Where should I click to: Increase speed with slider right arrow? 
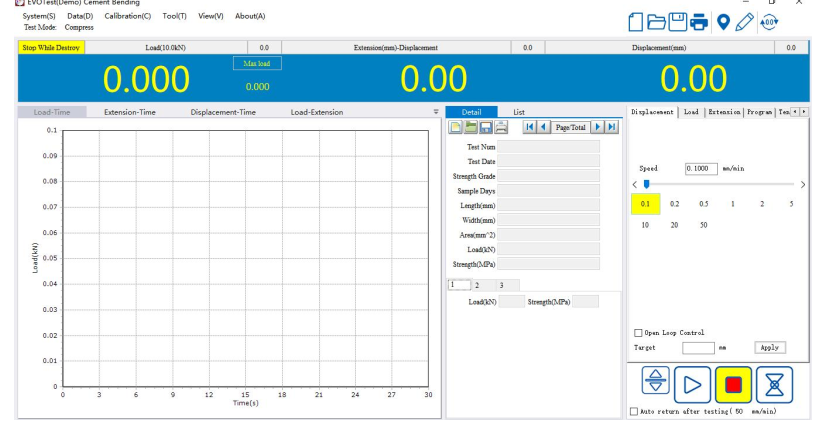pyautogui.click(x=803, y=185)
